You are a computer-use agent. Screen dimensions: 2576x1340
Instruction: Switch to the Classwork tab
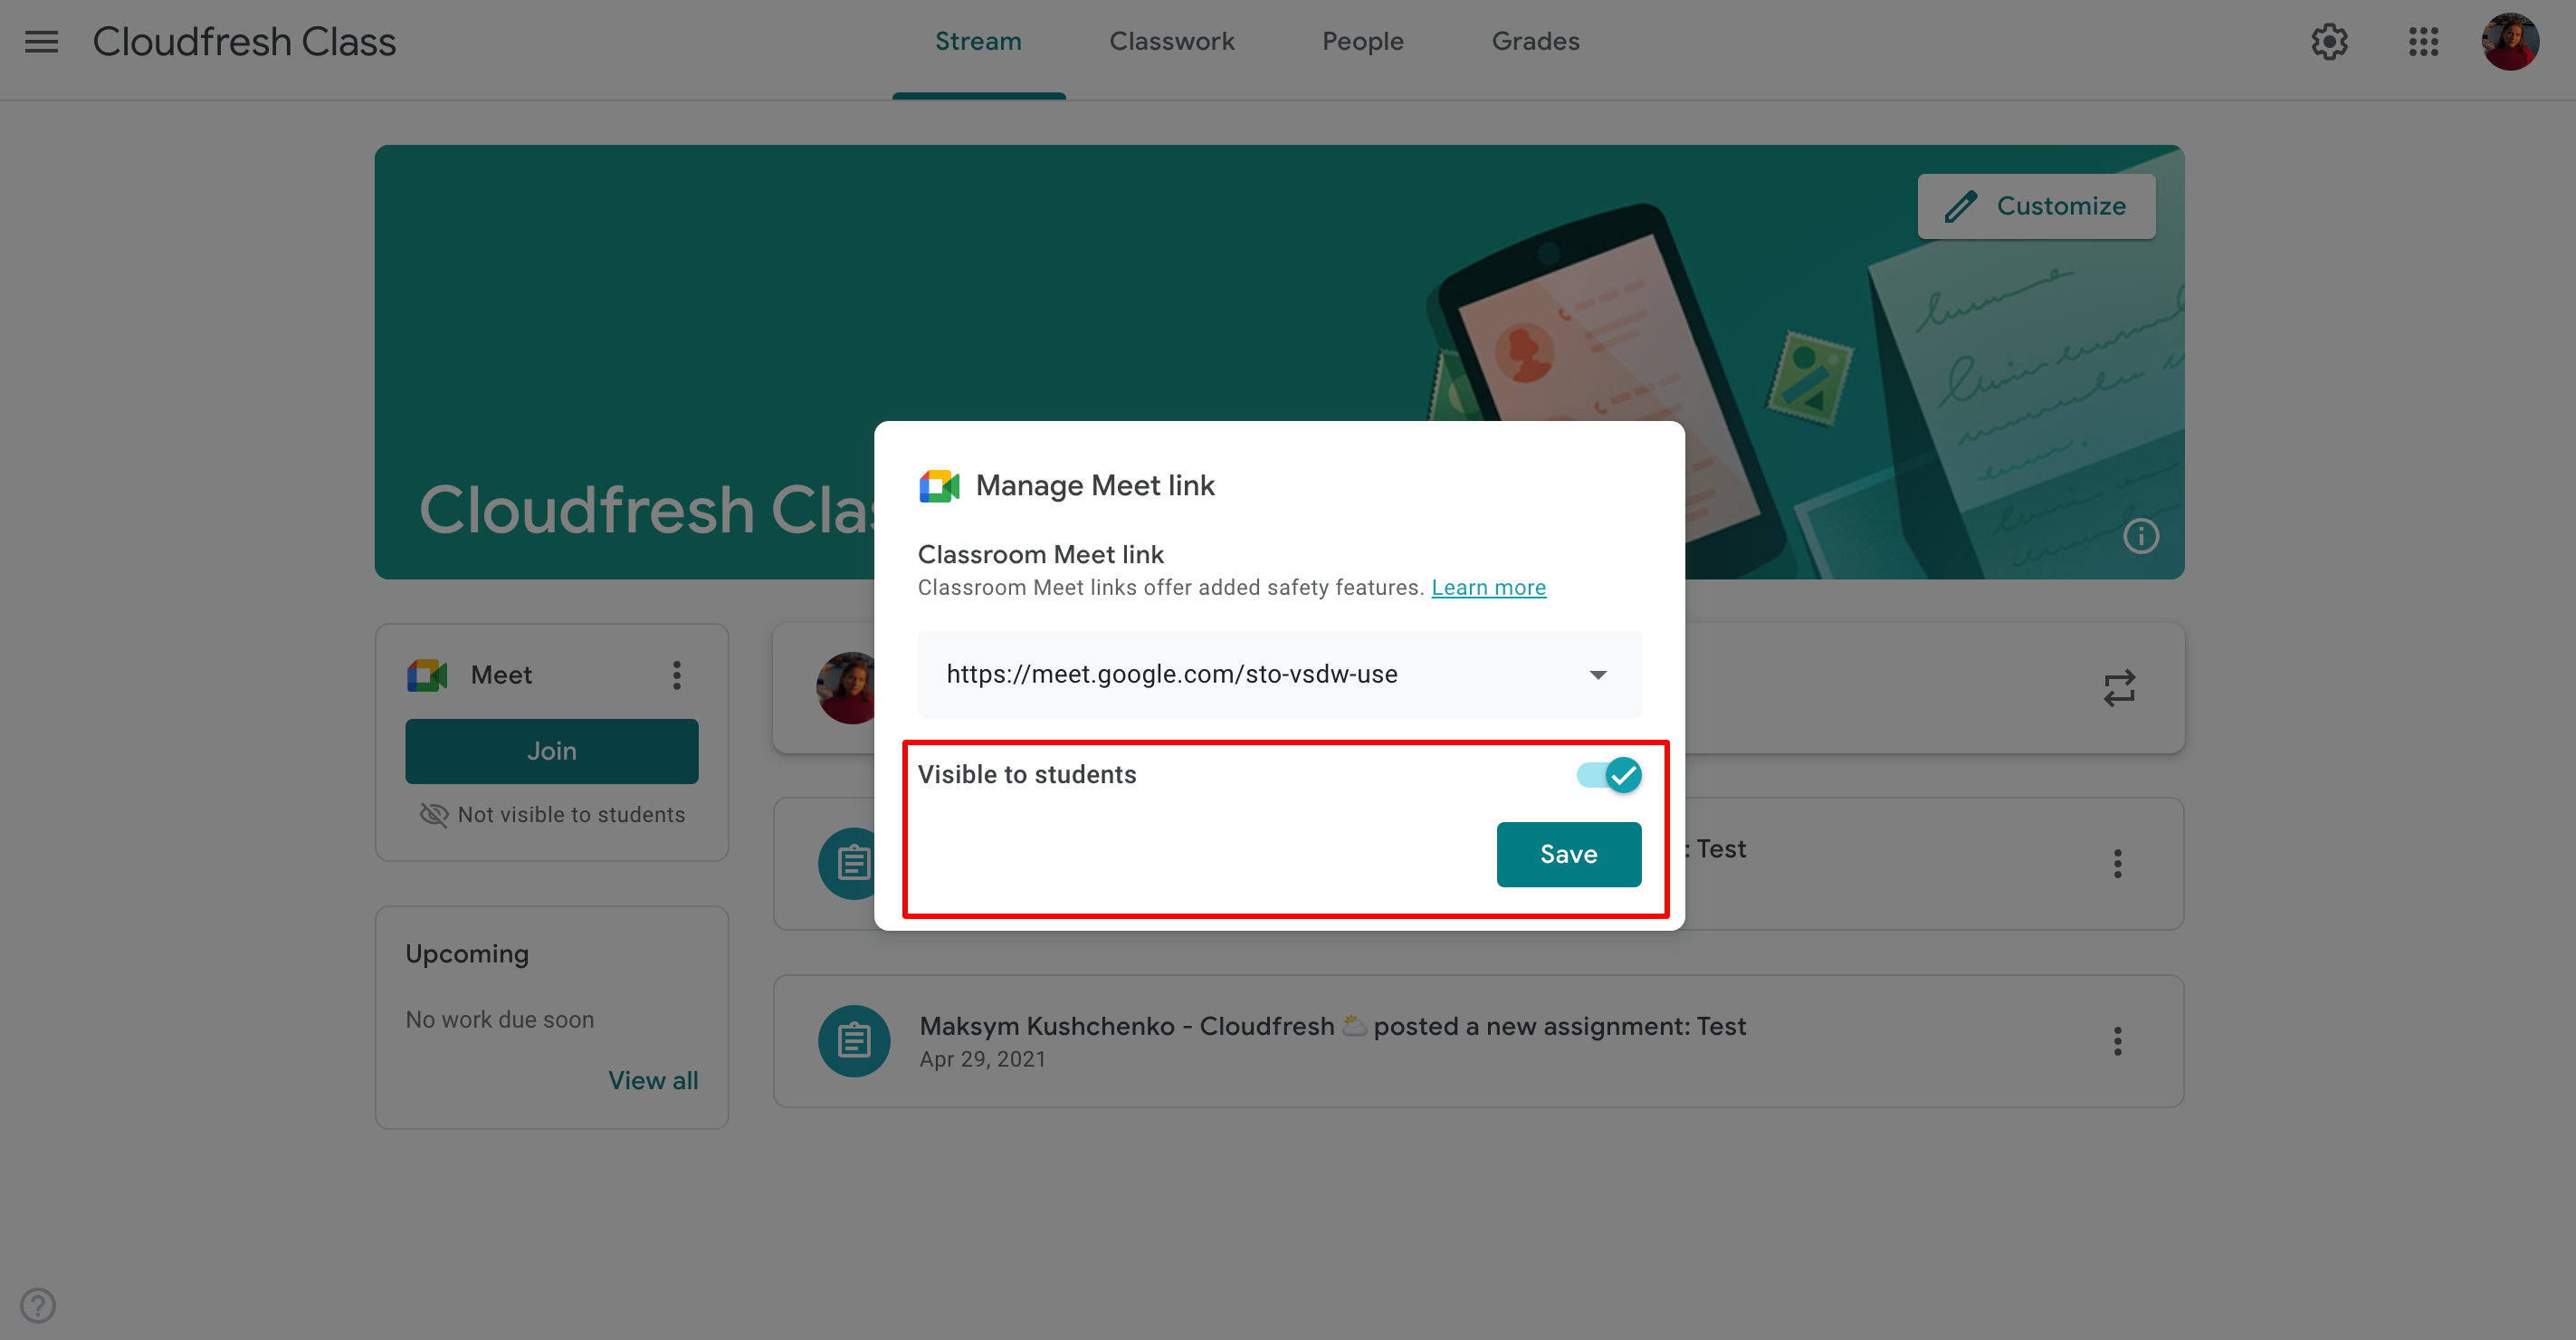1172,43
